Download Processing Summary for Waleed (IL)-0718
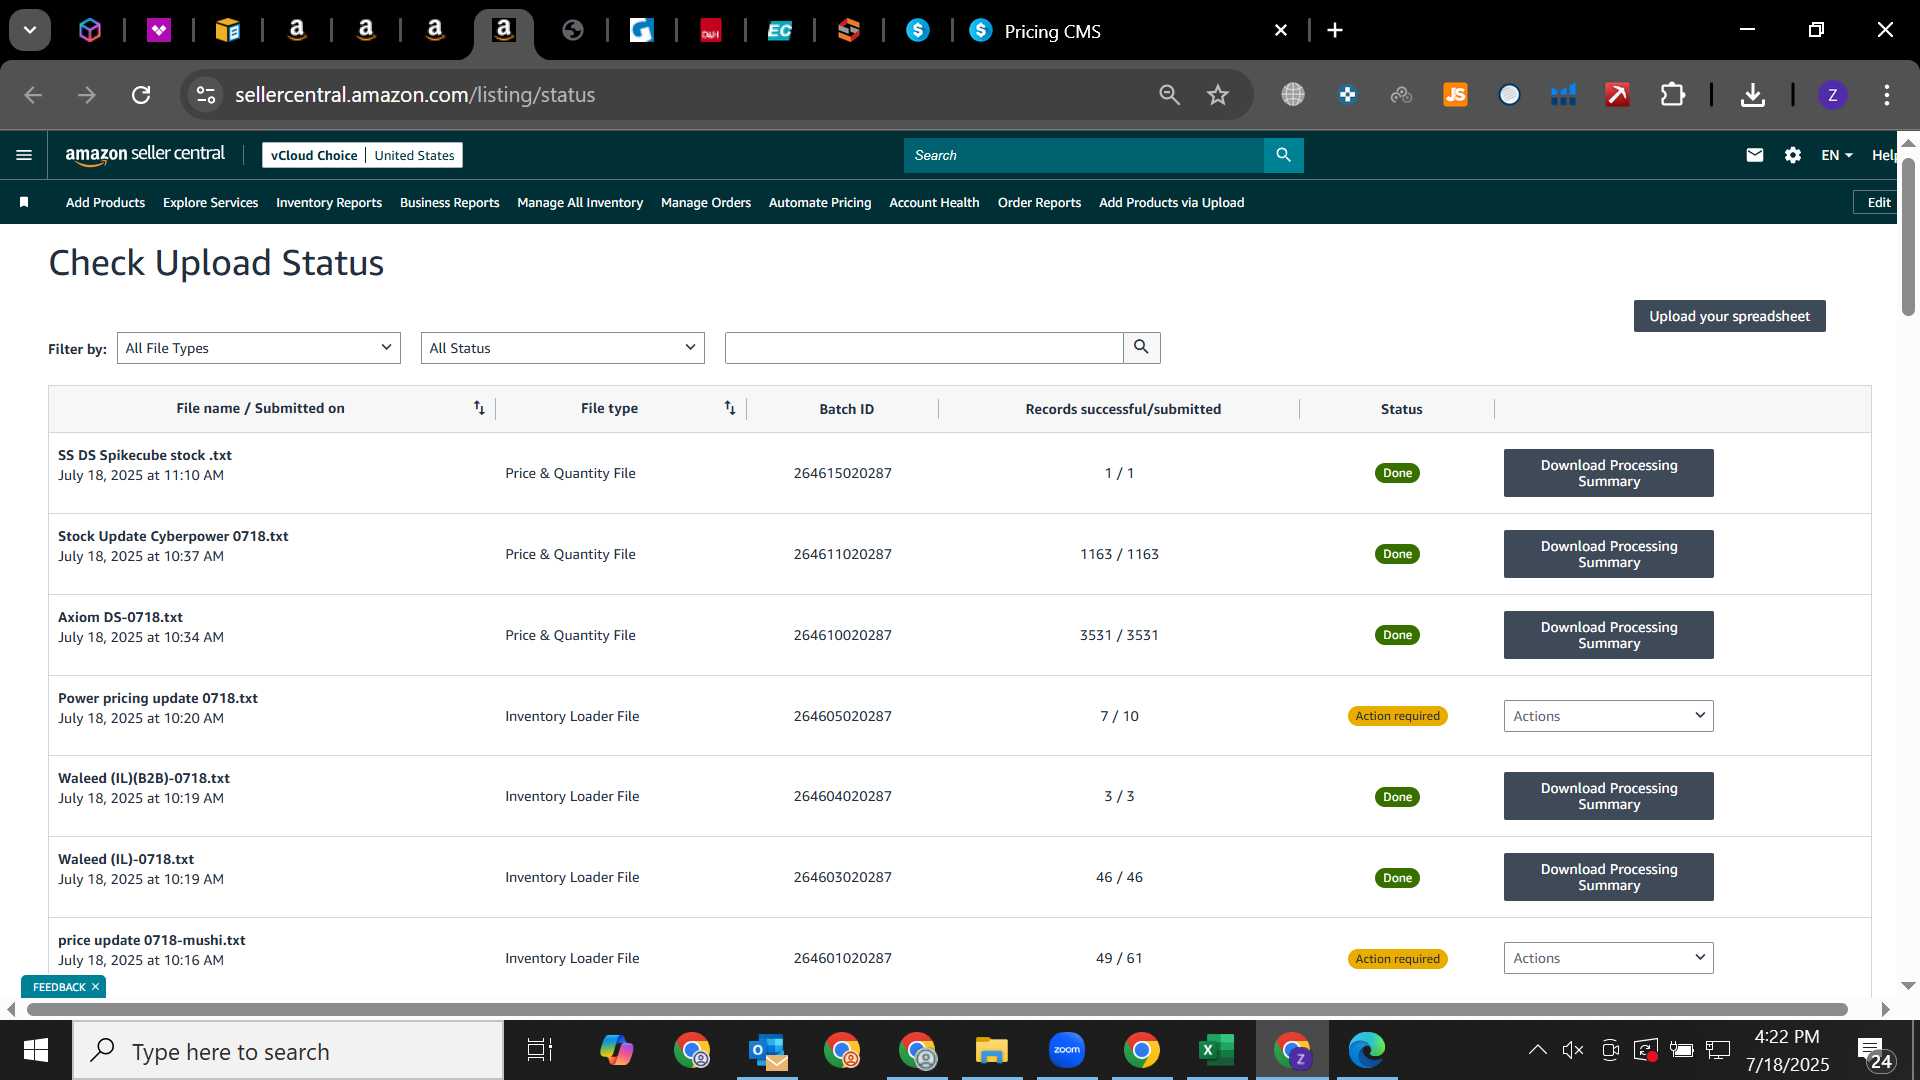 click(x=1608, y=877)
